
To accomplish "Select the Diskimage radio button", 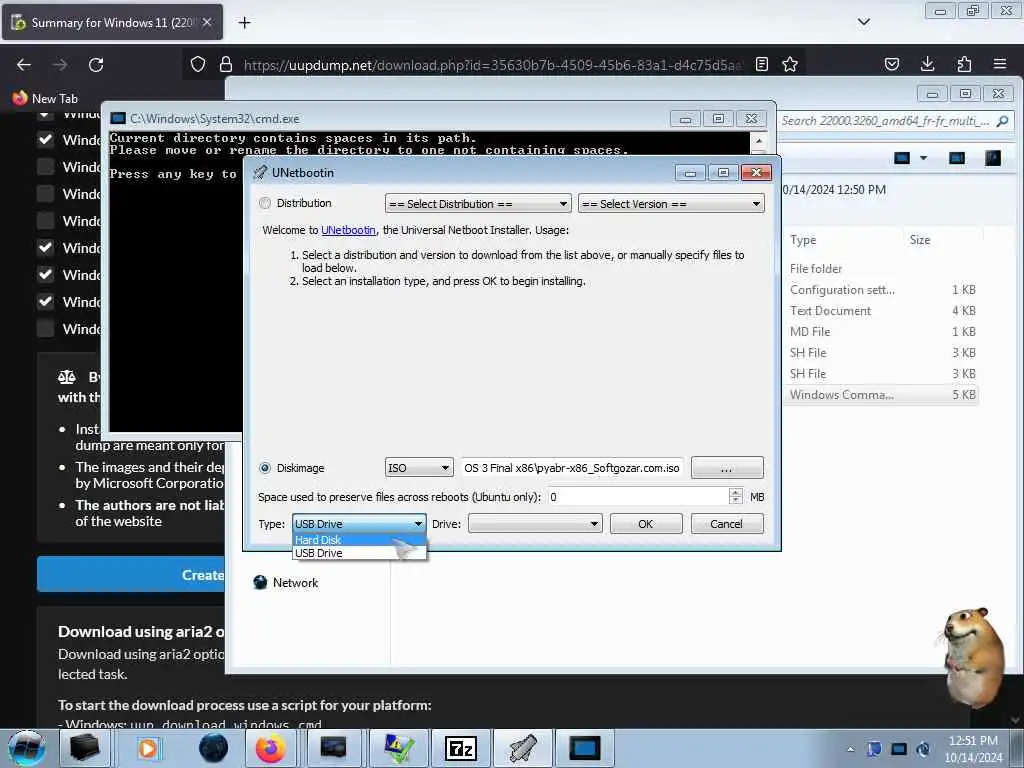I will pos(264,468).
